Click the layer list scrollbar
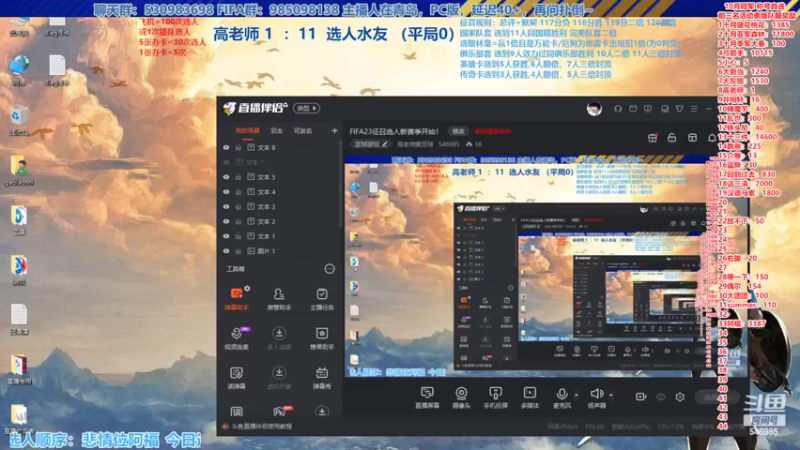800x450 pixels. (340, 186)
